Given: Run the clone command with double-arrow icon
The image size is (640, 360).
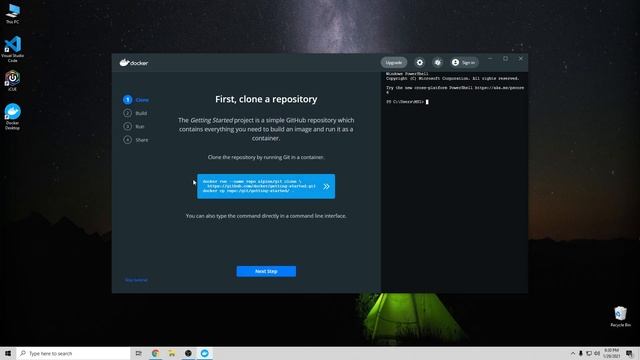Looking at the screenshot, I should pyautogui.click(x=326, y=187).
